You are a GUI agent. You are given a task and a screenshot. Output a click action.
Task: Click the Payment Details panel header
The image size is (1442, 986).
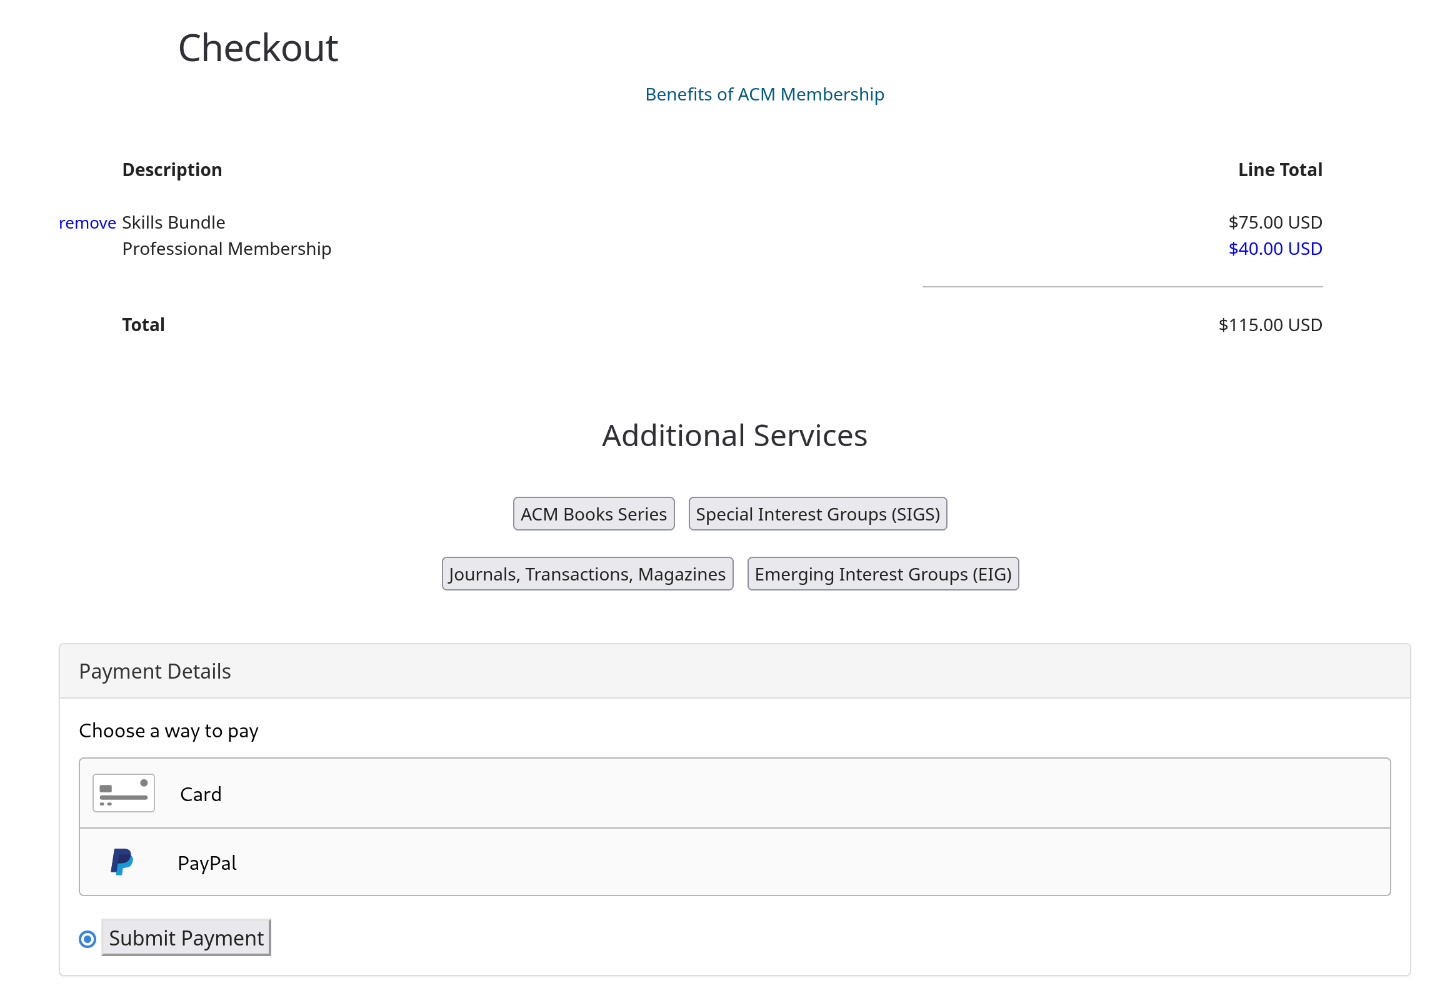(735, 671)
